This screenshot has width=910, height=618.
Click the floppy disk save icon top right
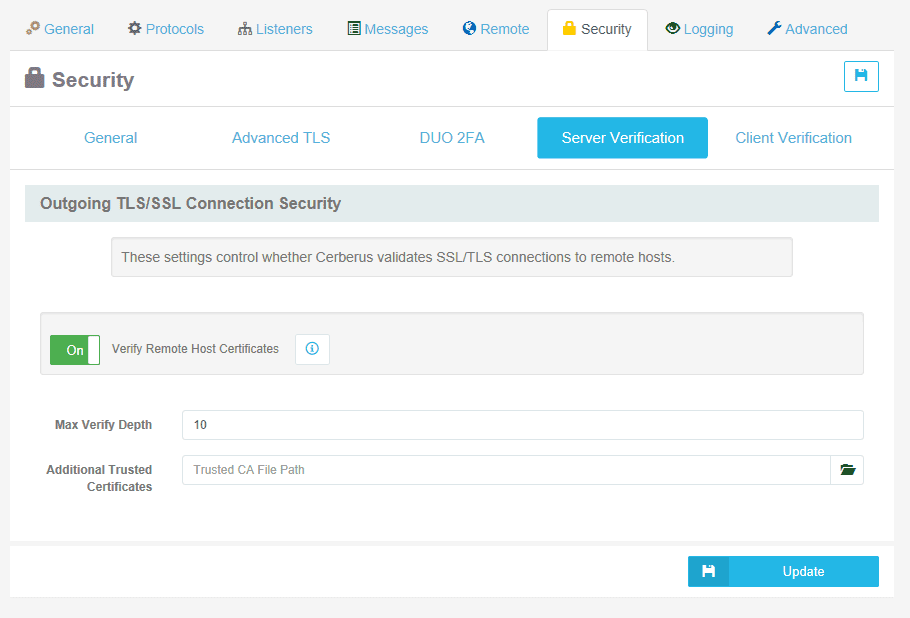coord(861,76)
